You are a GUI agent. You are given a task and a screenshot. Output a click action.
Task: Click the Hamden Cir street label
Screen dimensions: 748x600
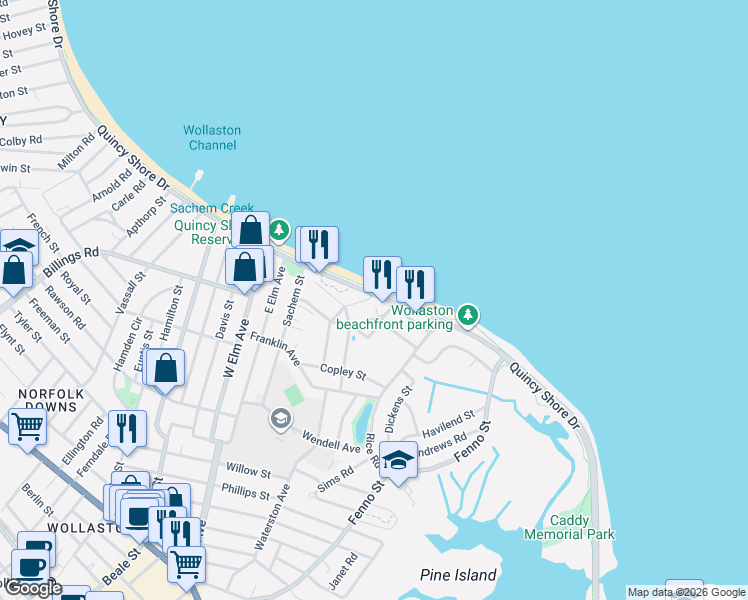(128, 344)
